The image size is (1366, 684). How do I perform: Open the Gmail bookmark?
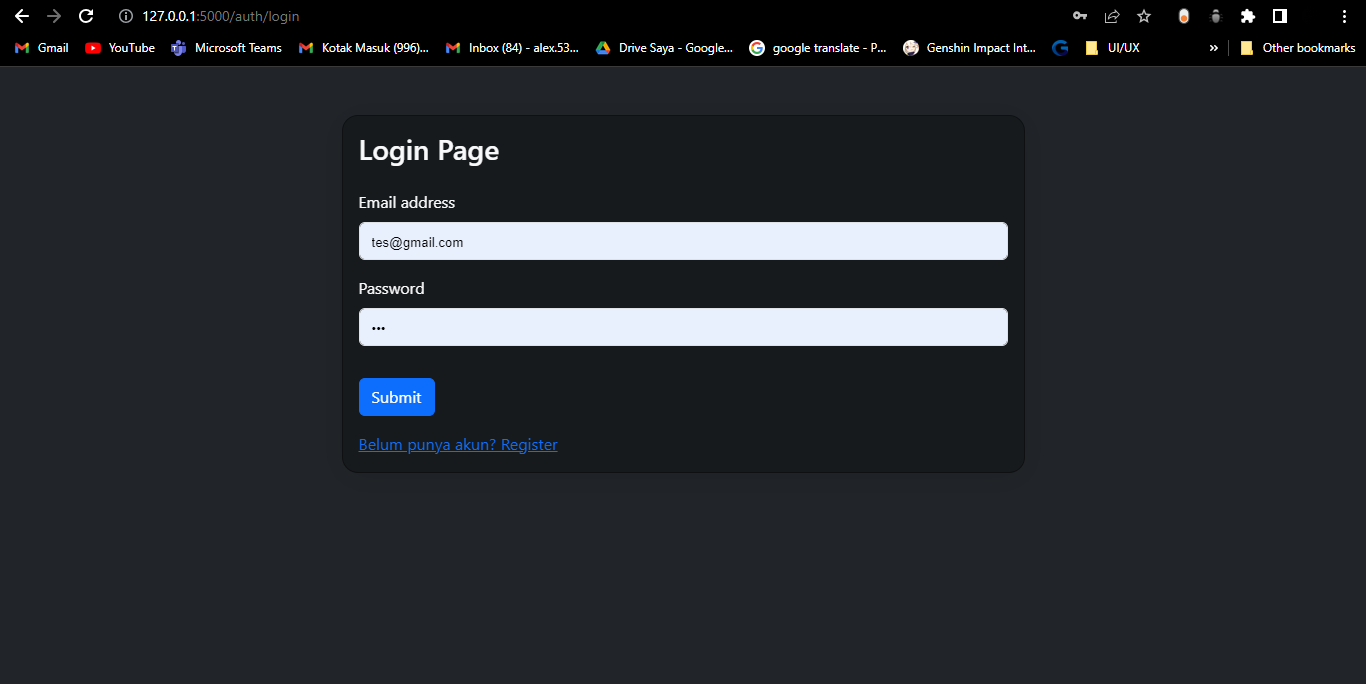(40, 47)
